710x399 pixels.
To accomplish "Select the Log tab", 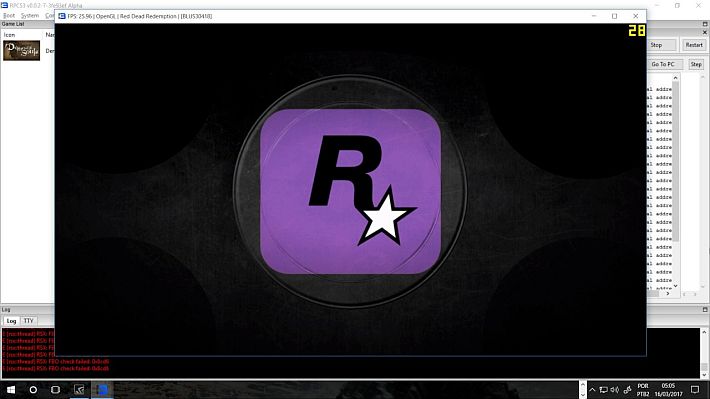I will (x=11, y=321).
